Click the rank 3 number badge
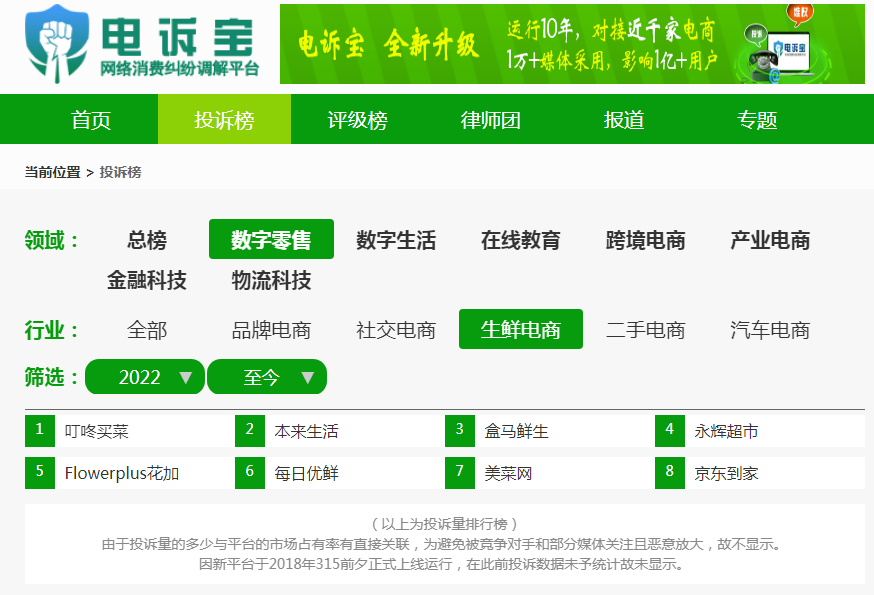 [460, 430]
